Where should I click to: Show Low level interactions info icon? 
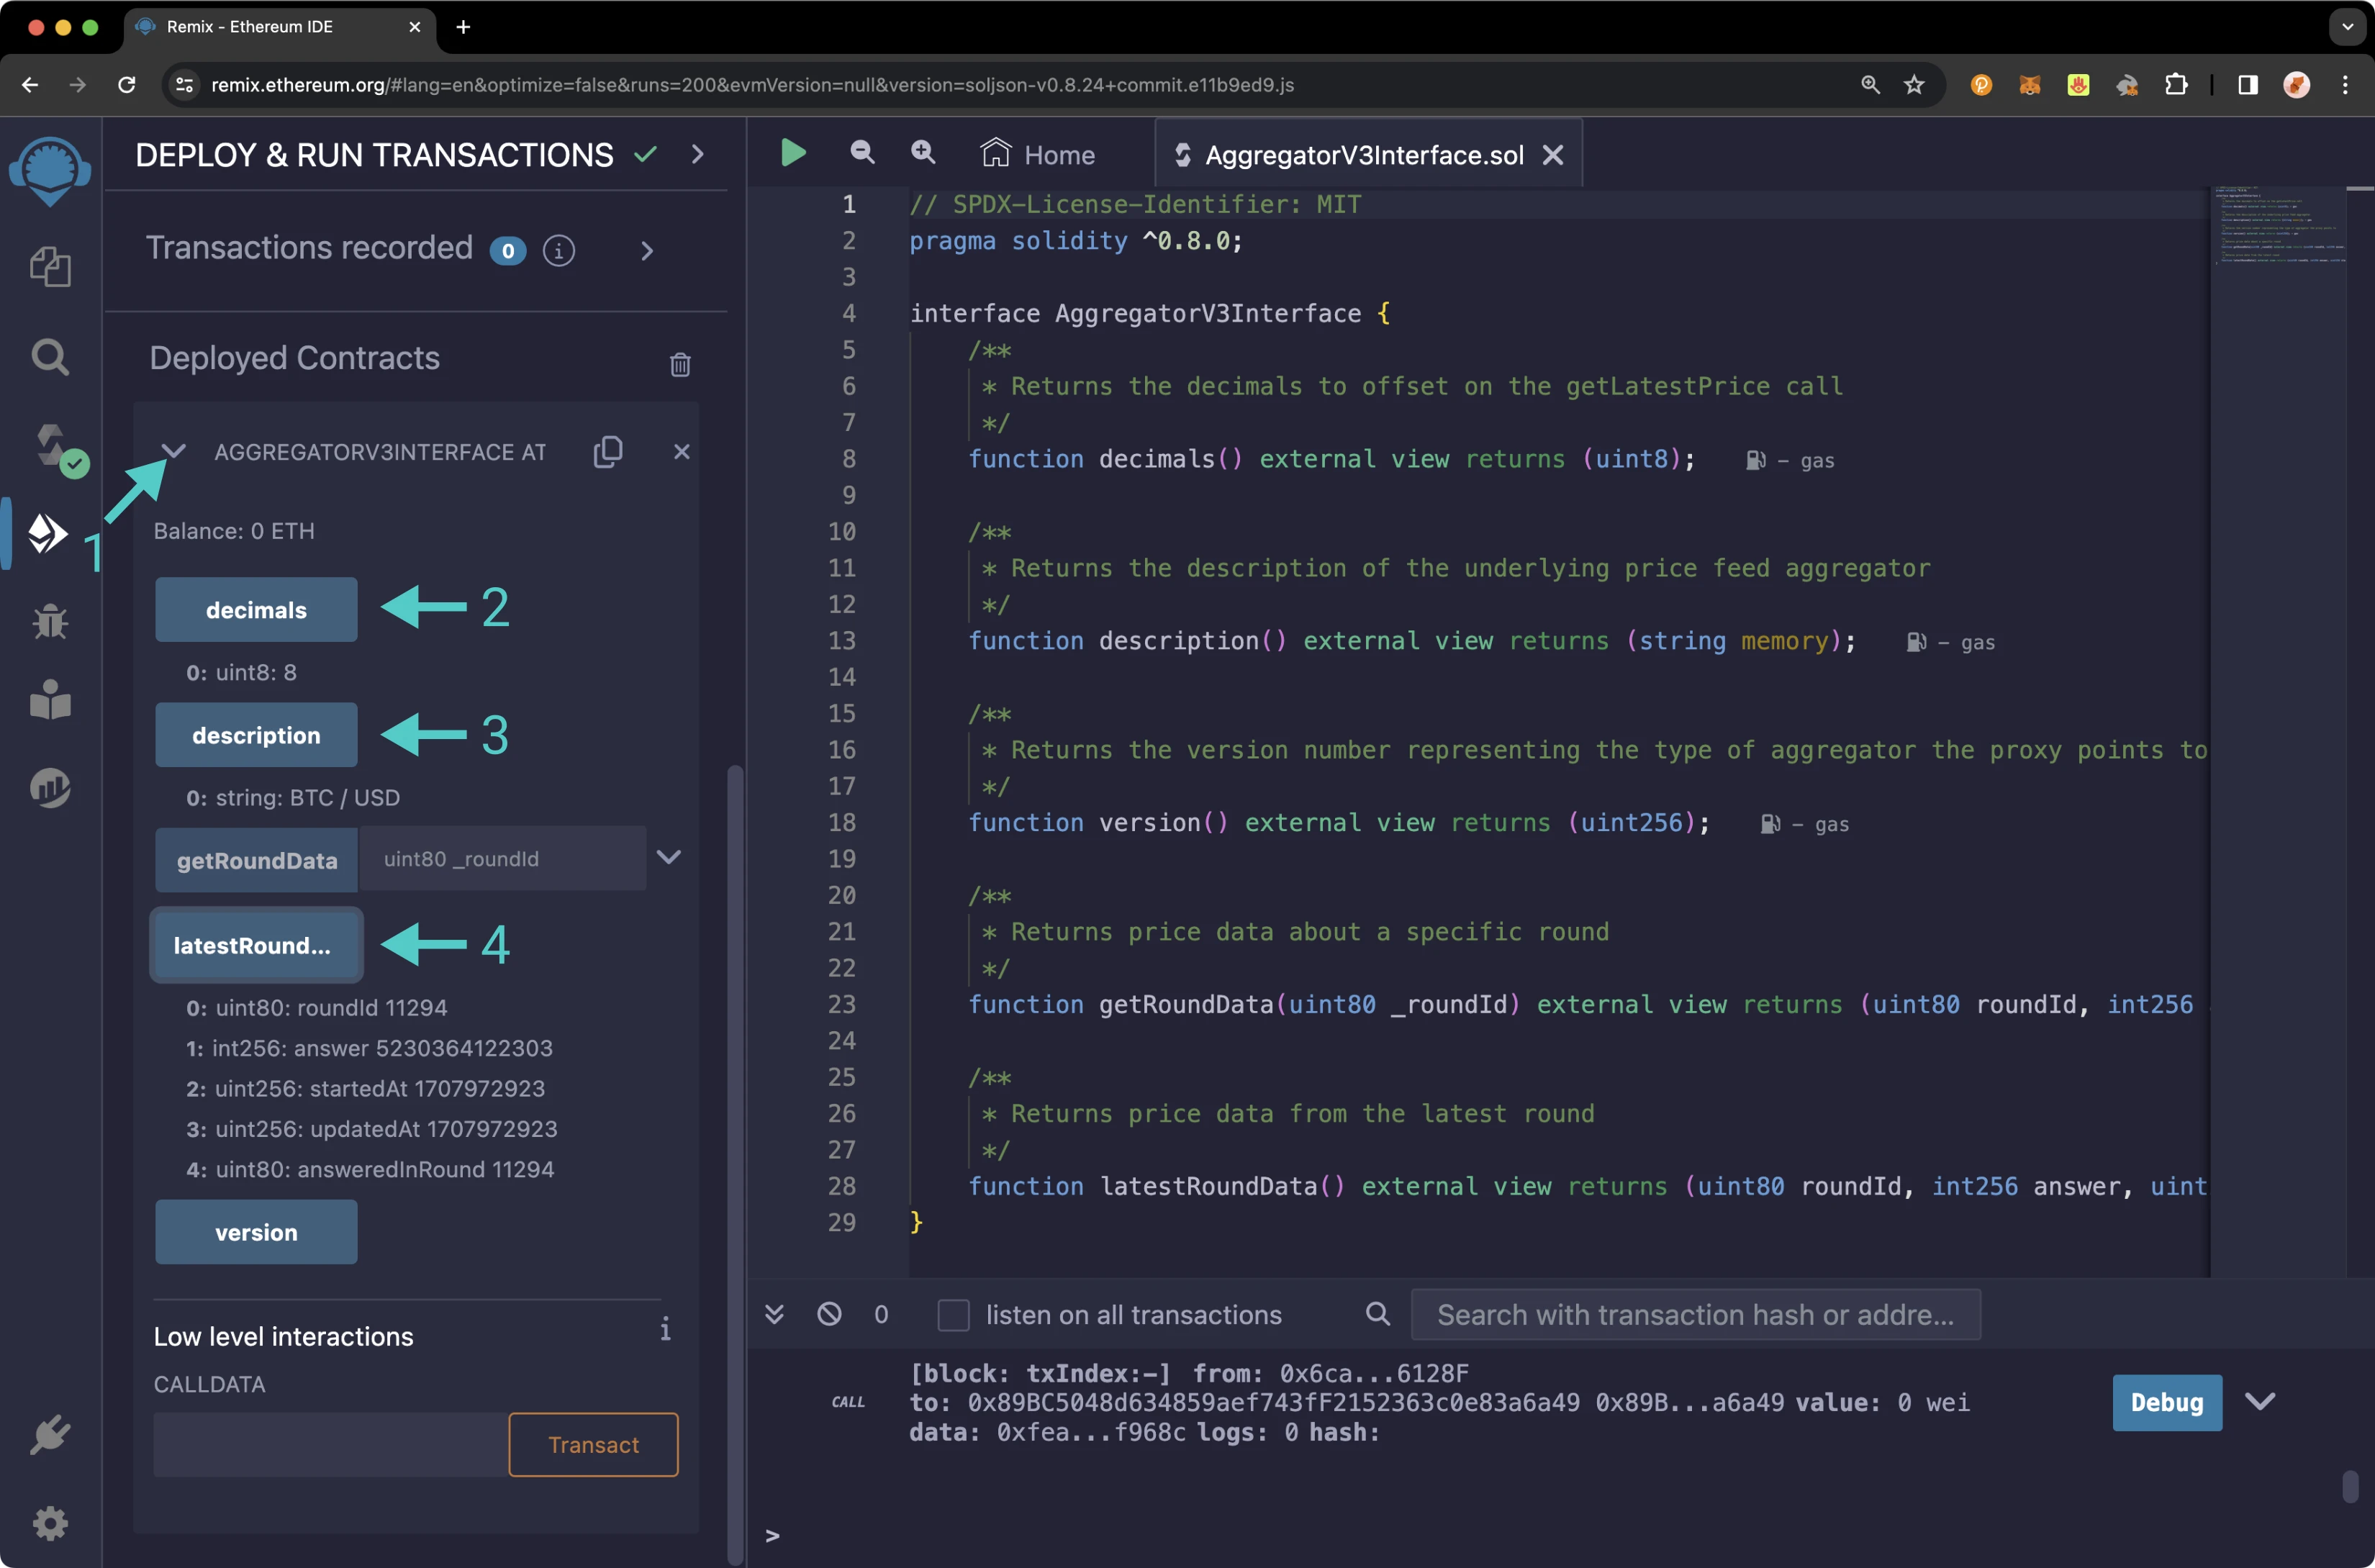665,1329
